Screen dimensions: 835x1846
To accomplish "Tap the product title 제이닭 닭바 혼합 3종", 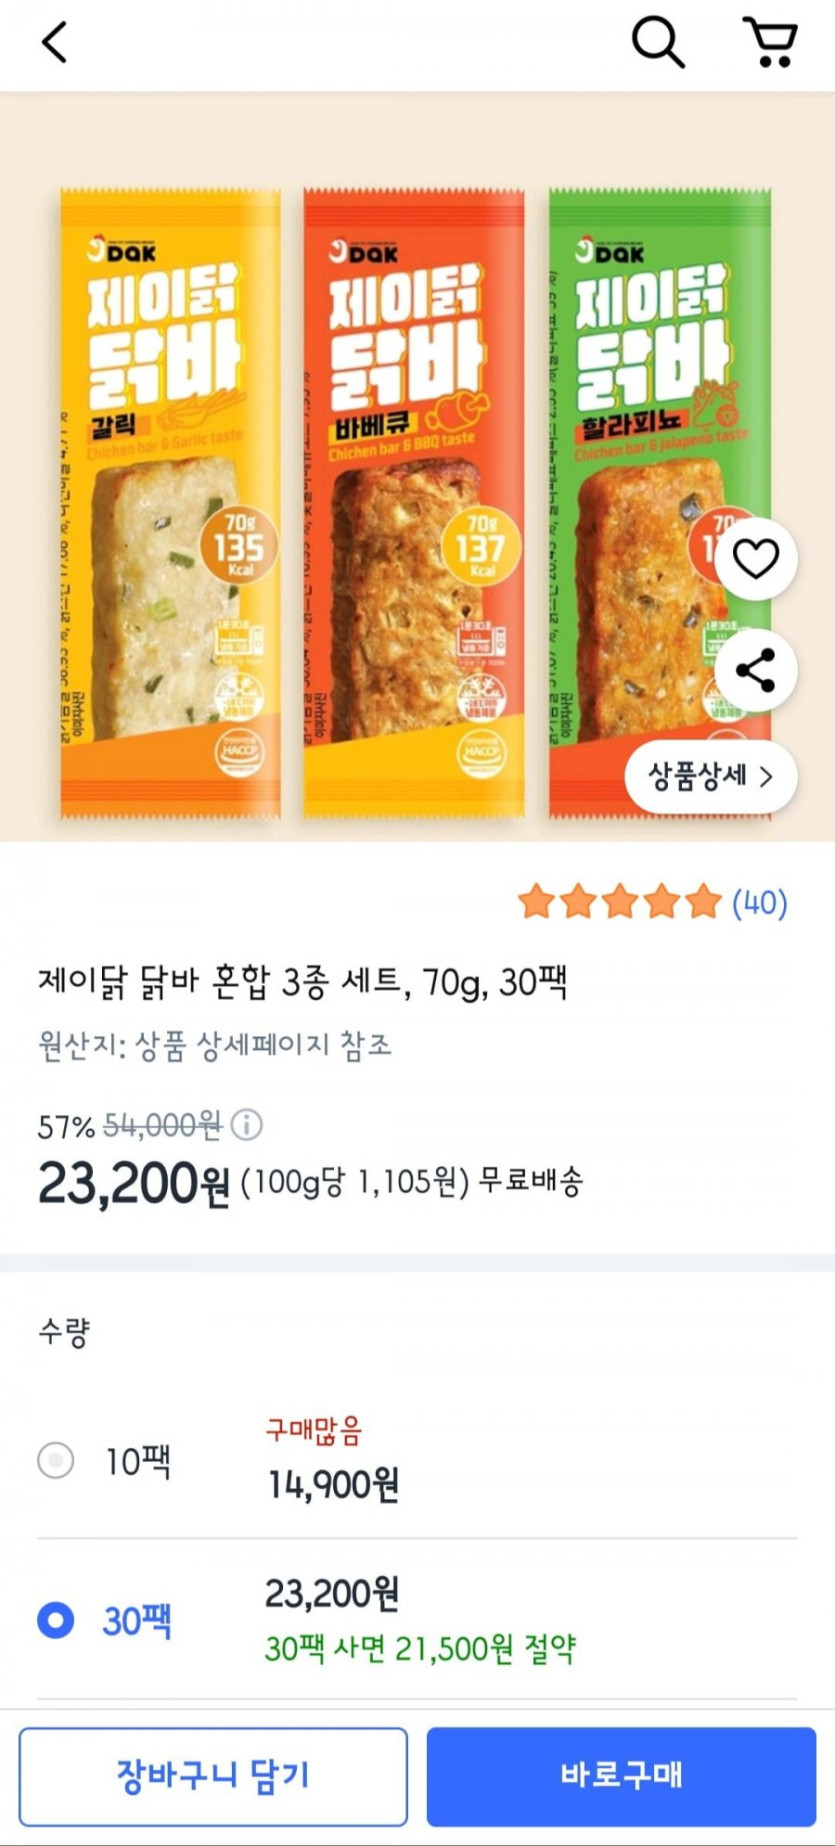I will (303, 982).
